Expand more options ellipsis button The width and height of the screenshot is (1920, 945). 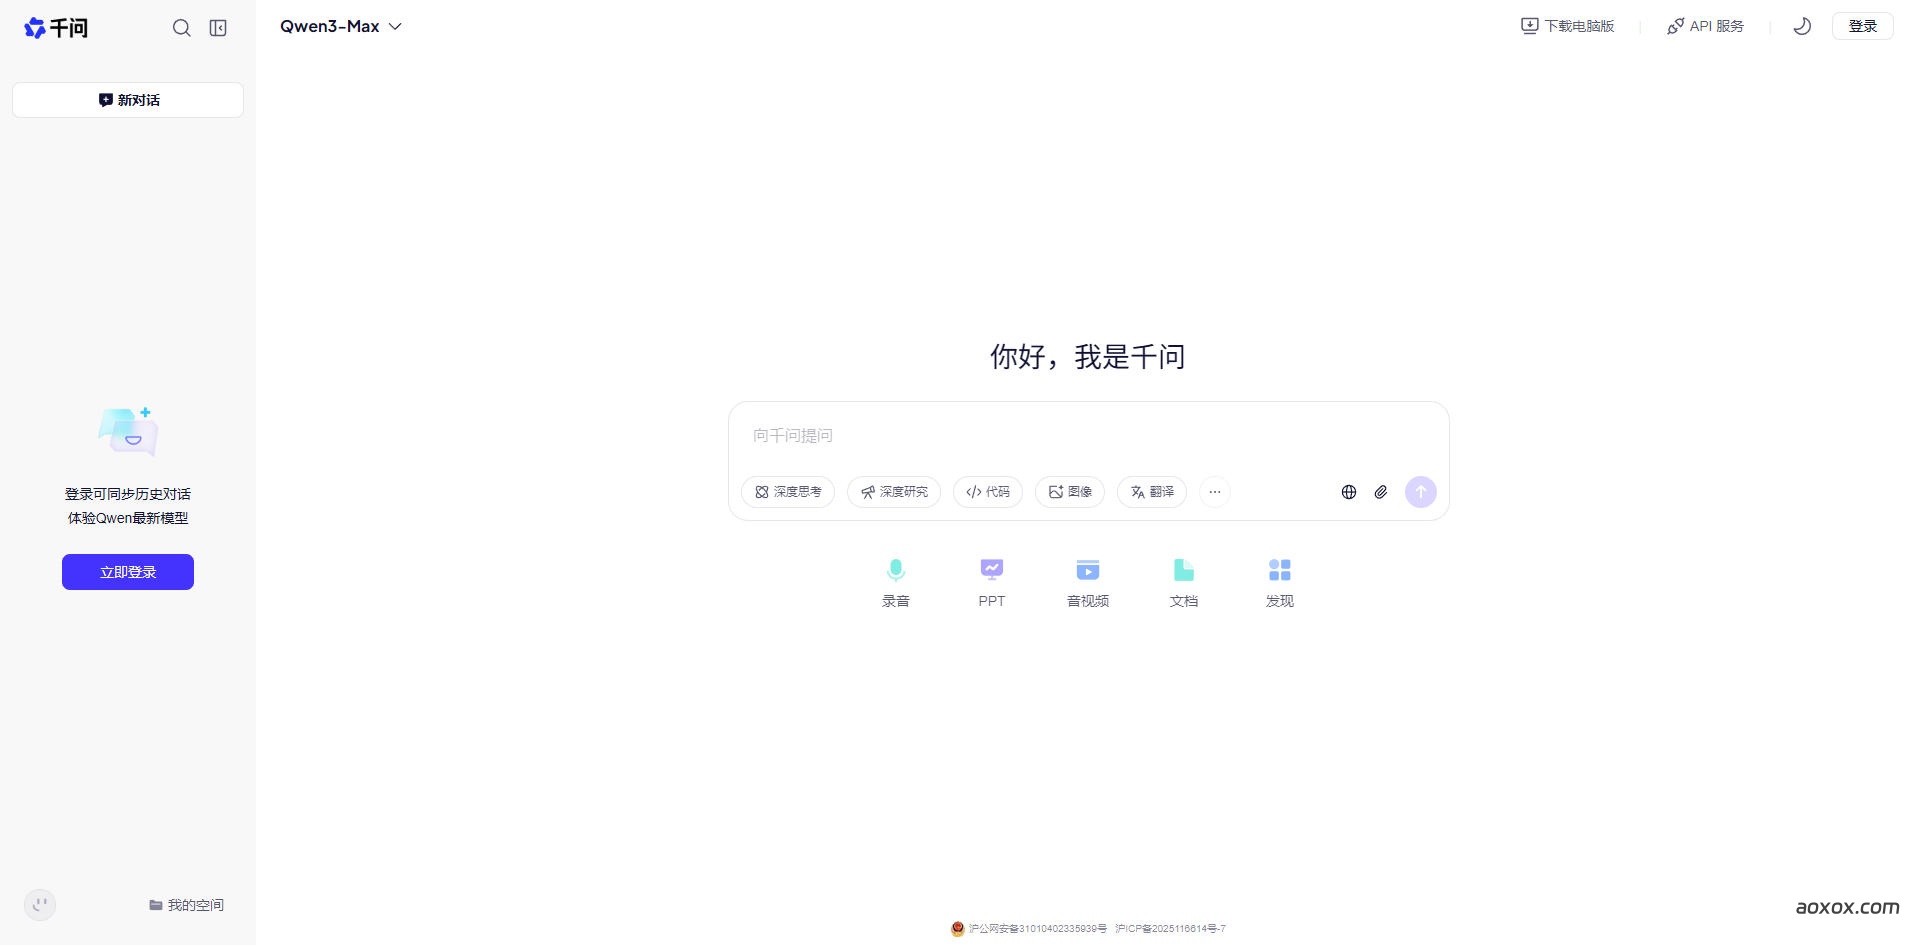point(1215,492)
